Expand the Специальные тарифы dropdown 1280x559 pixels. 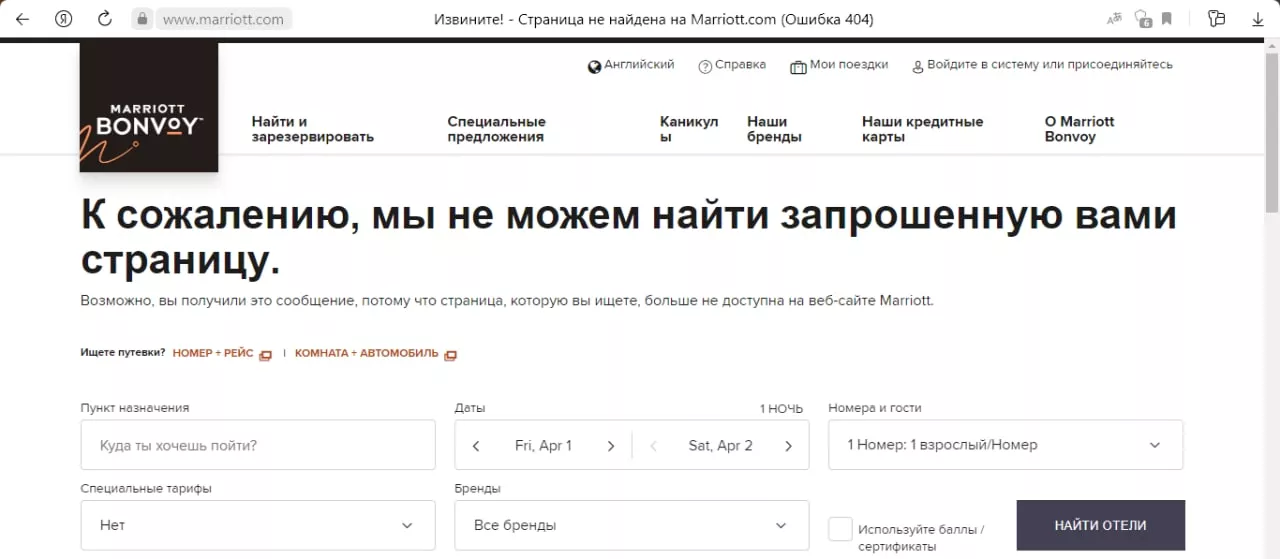[258, 525]
